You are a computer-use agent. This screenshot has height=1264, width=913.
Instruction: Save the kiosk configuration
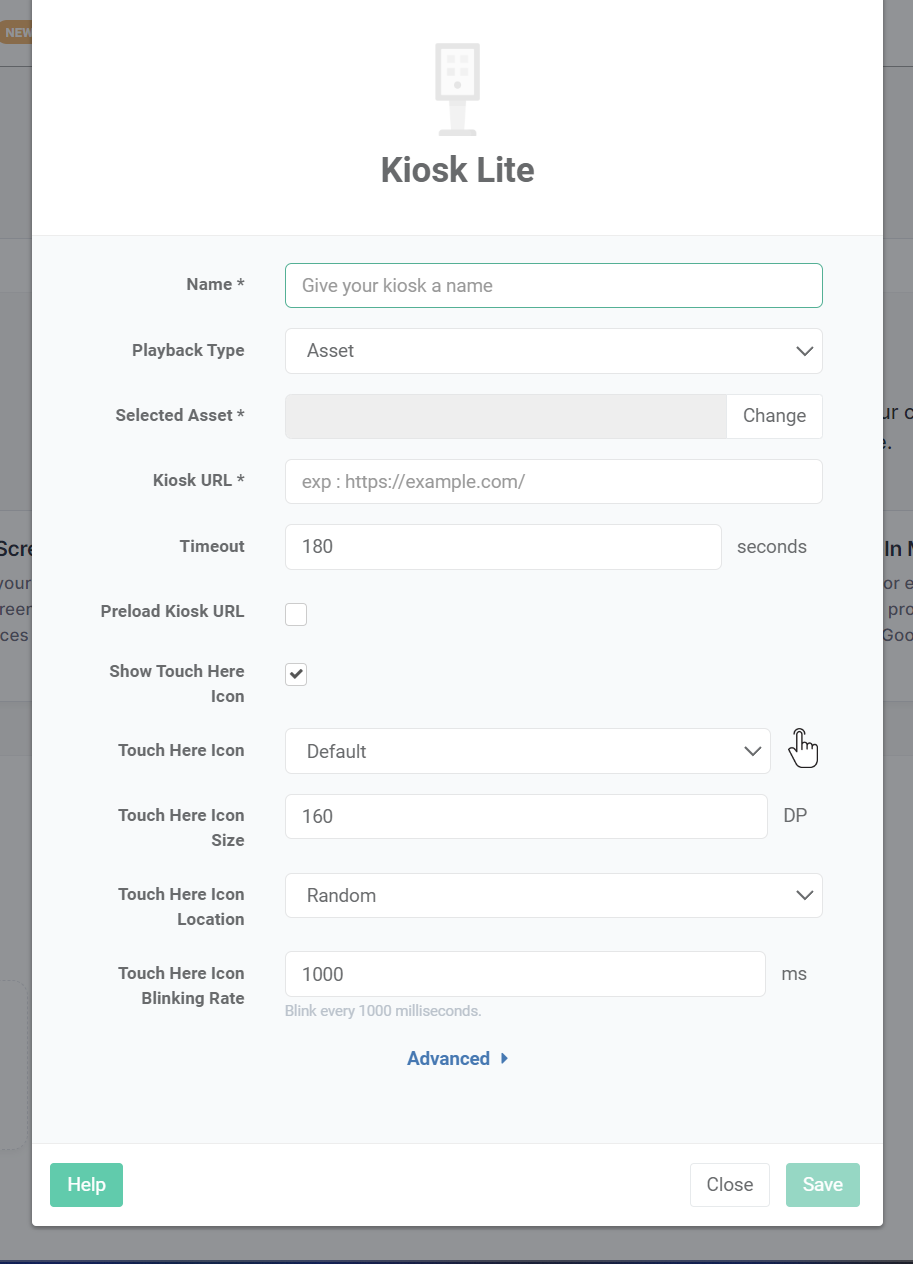pyautogui.click(x=822, y=1184)
